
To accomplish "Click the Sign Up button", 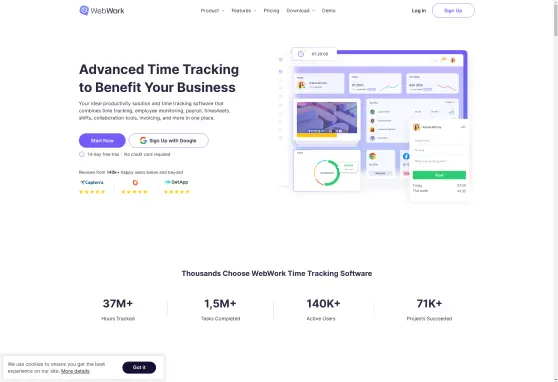I will 453,11.
